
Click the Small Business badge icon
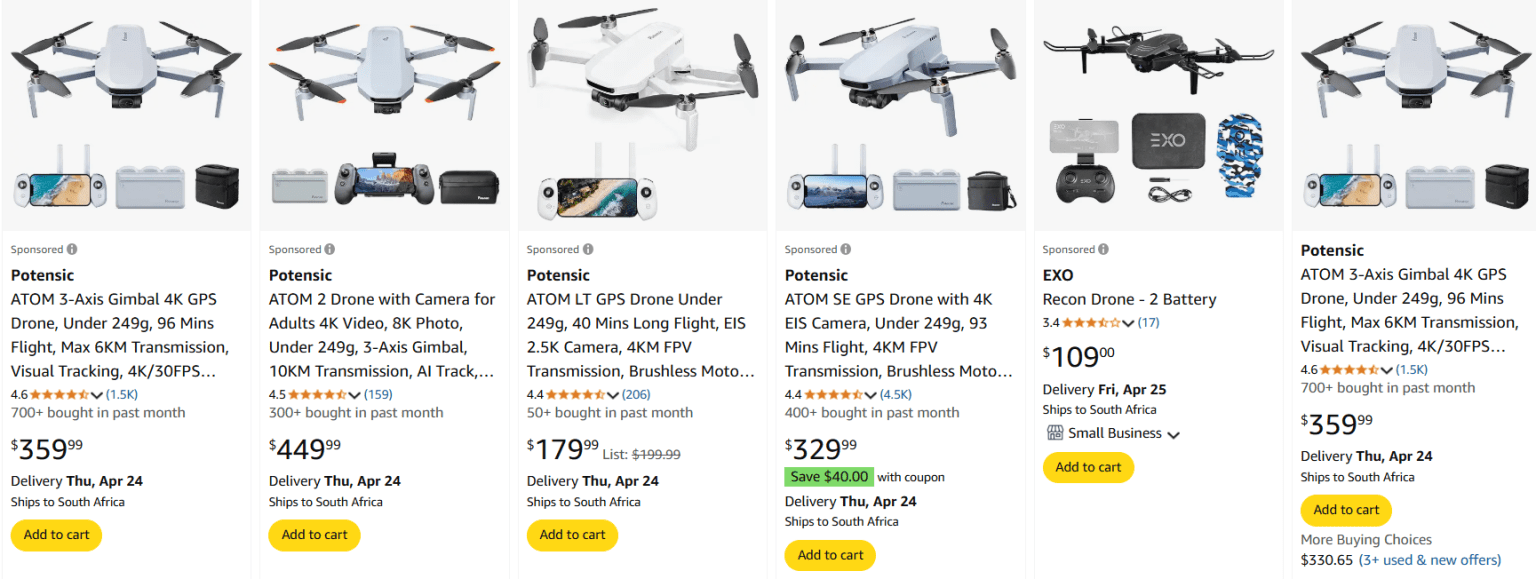click(1057, 433)
